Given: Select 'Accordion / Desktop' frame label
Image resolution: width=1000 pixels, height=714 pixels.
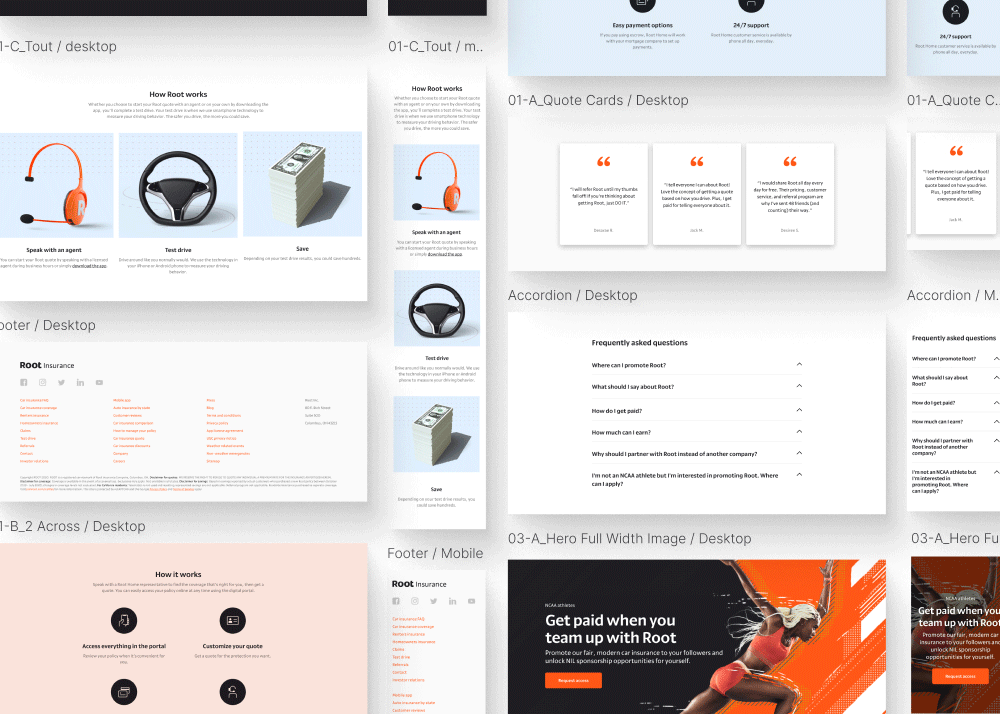Looking at the screenshot, I should click(573, 295).
